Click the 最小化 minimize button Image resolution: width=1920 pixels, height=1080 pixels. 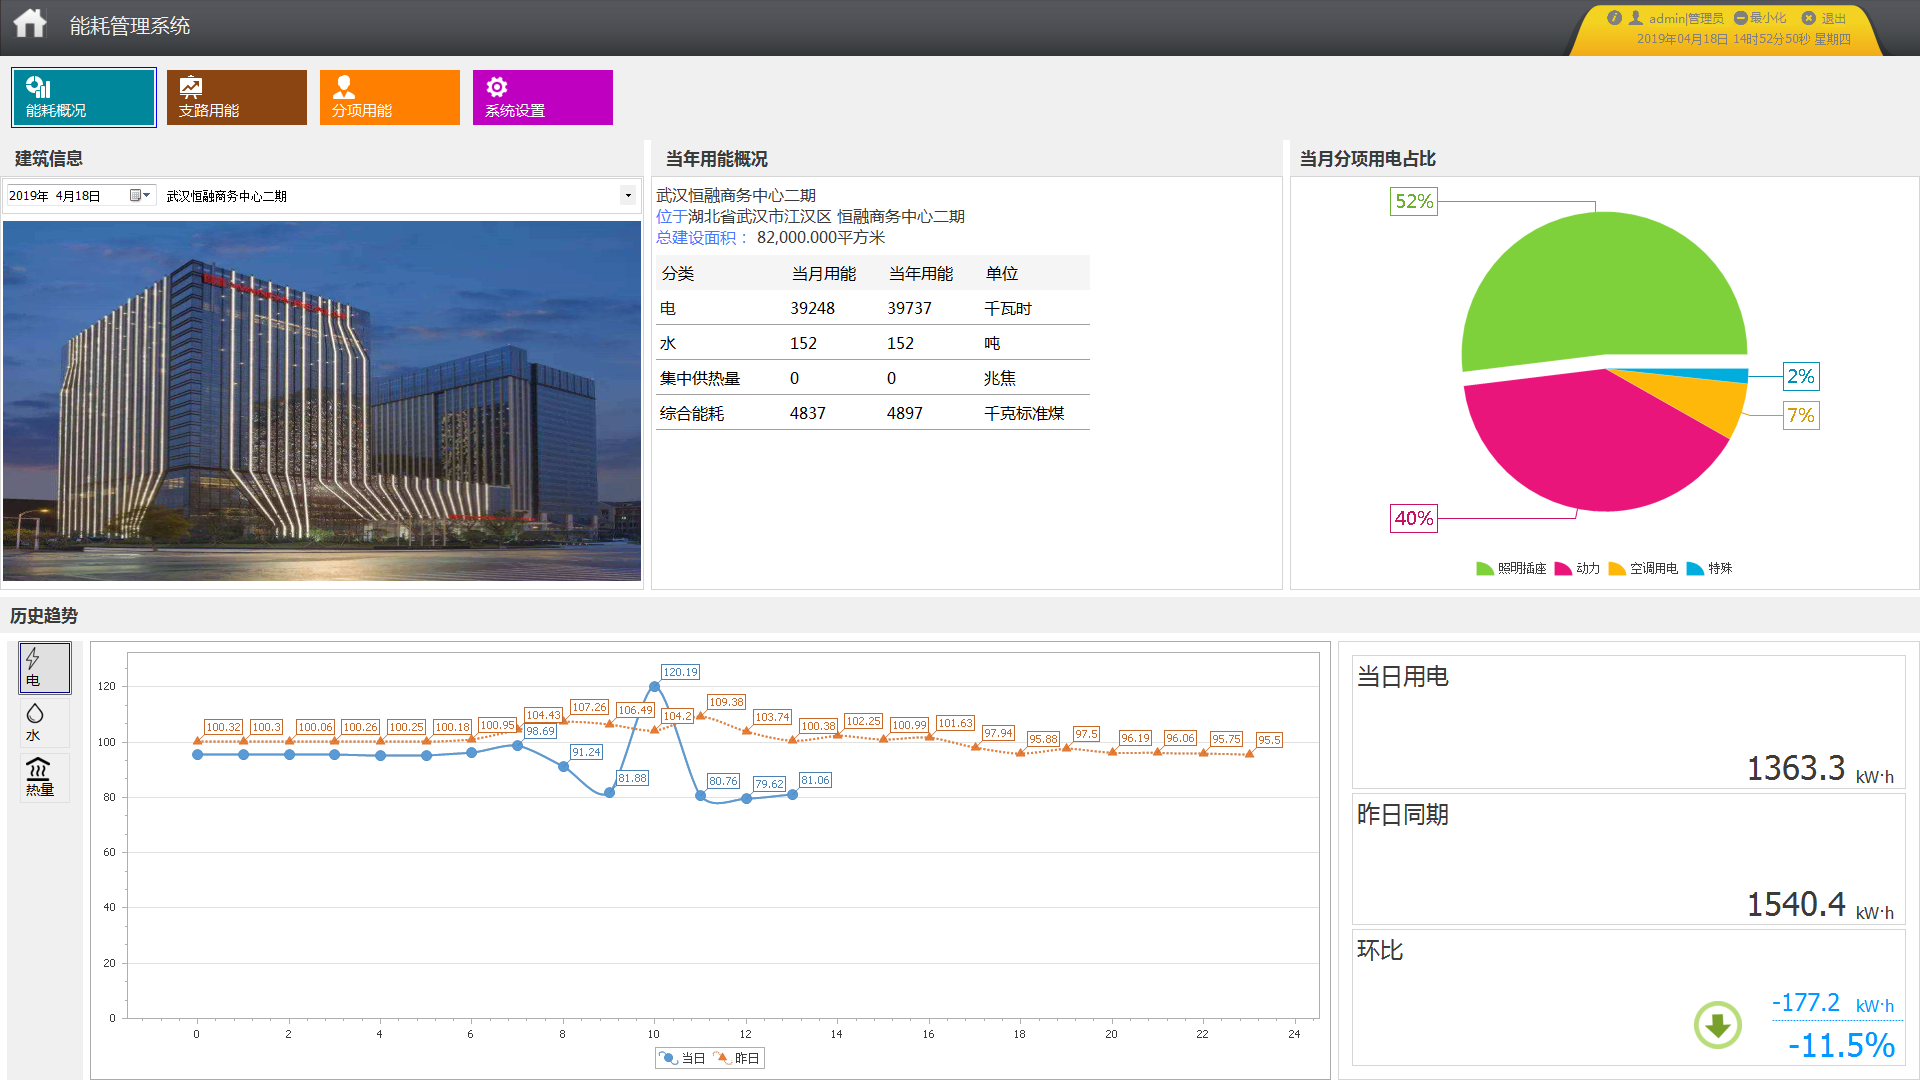(x=1760, y=18)
